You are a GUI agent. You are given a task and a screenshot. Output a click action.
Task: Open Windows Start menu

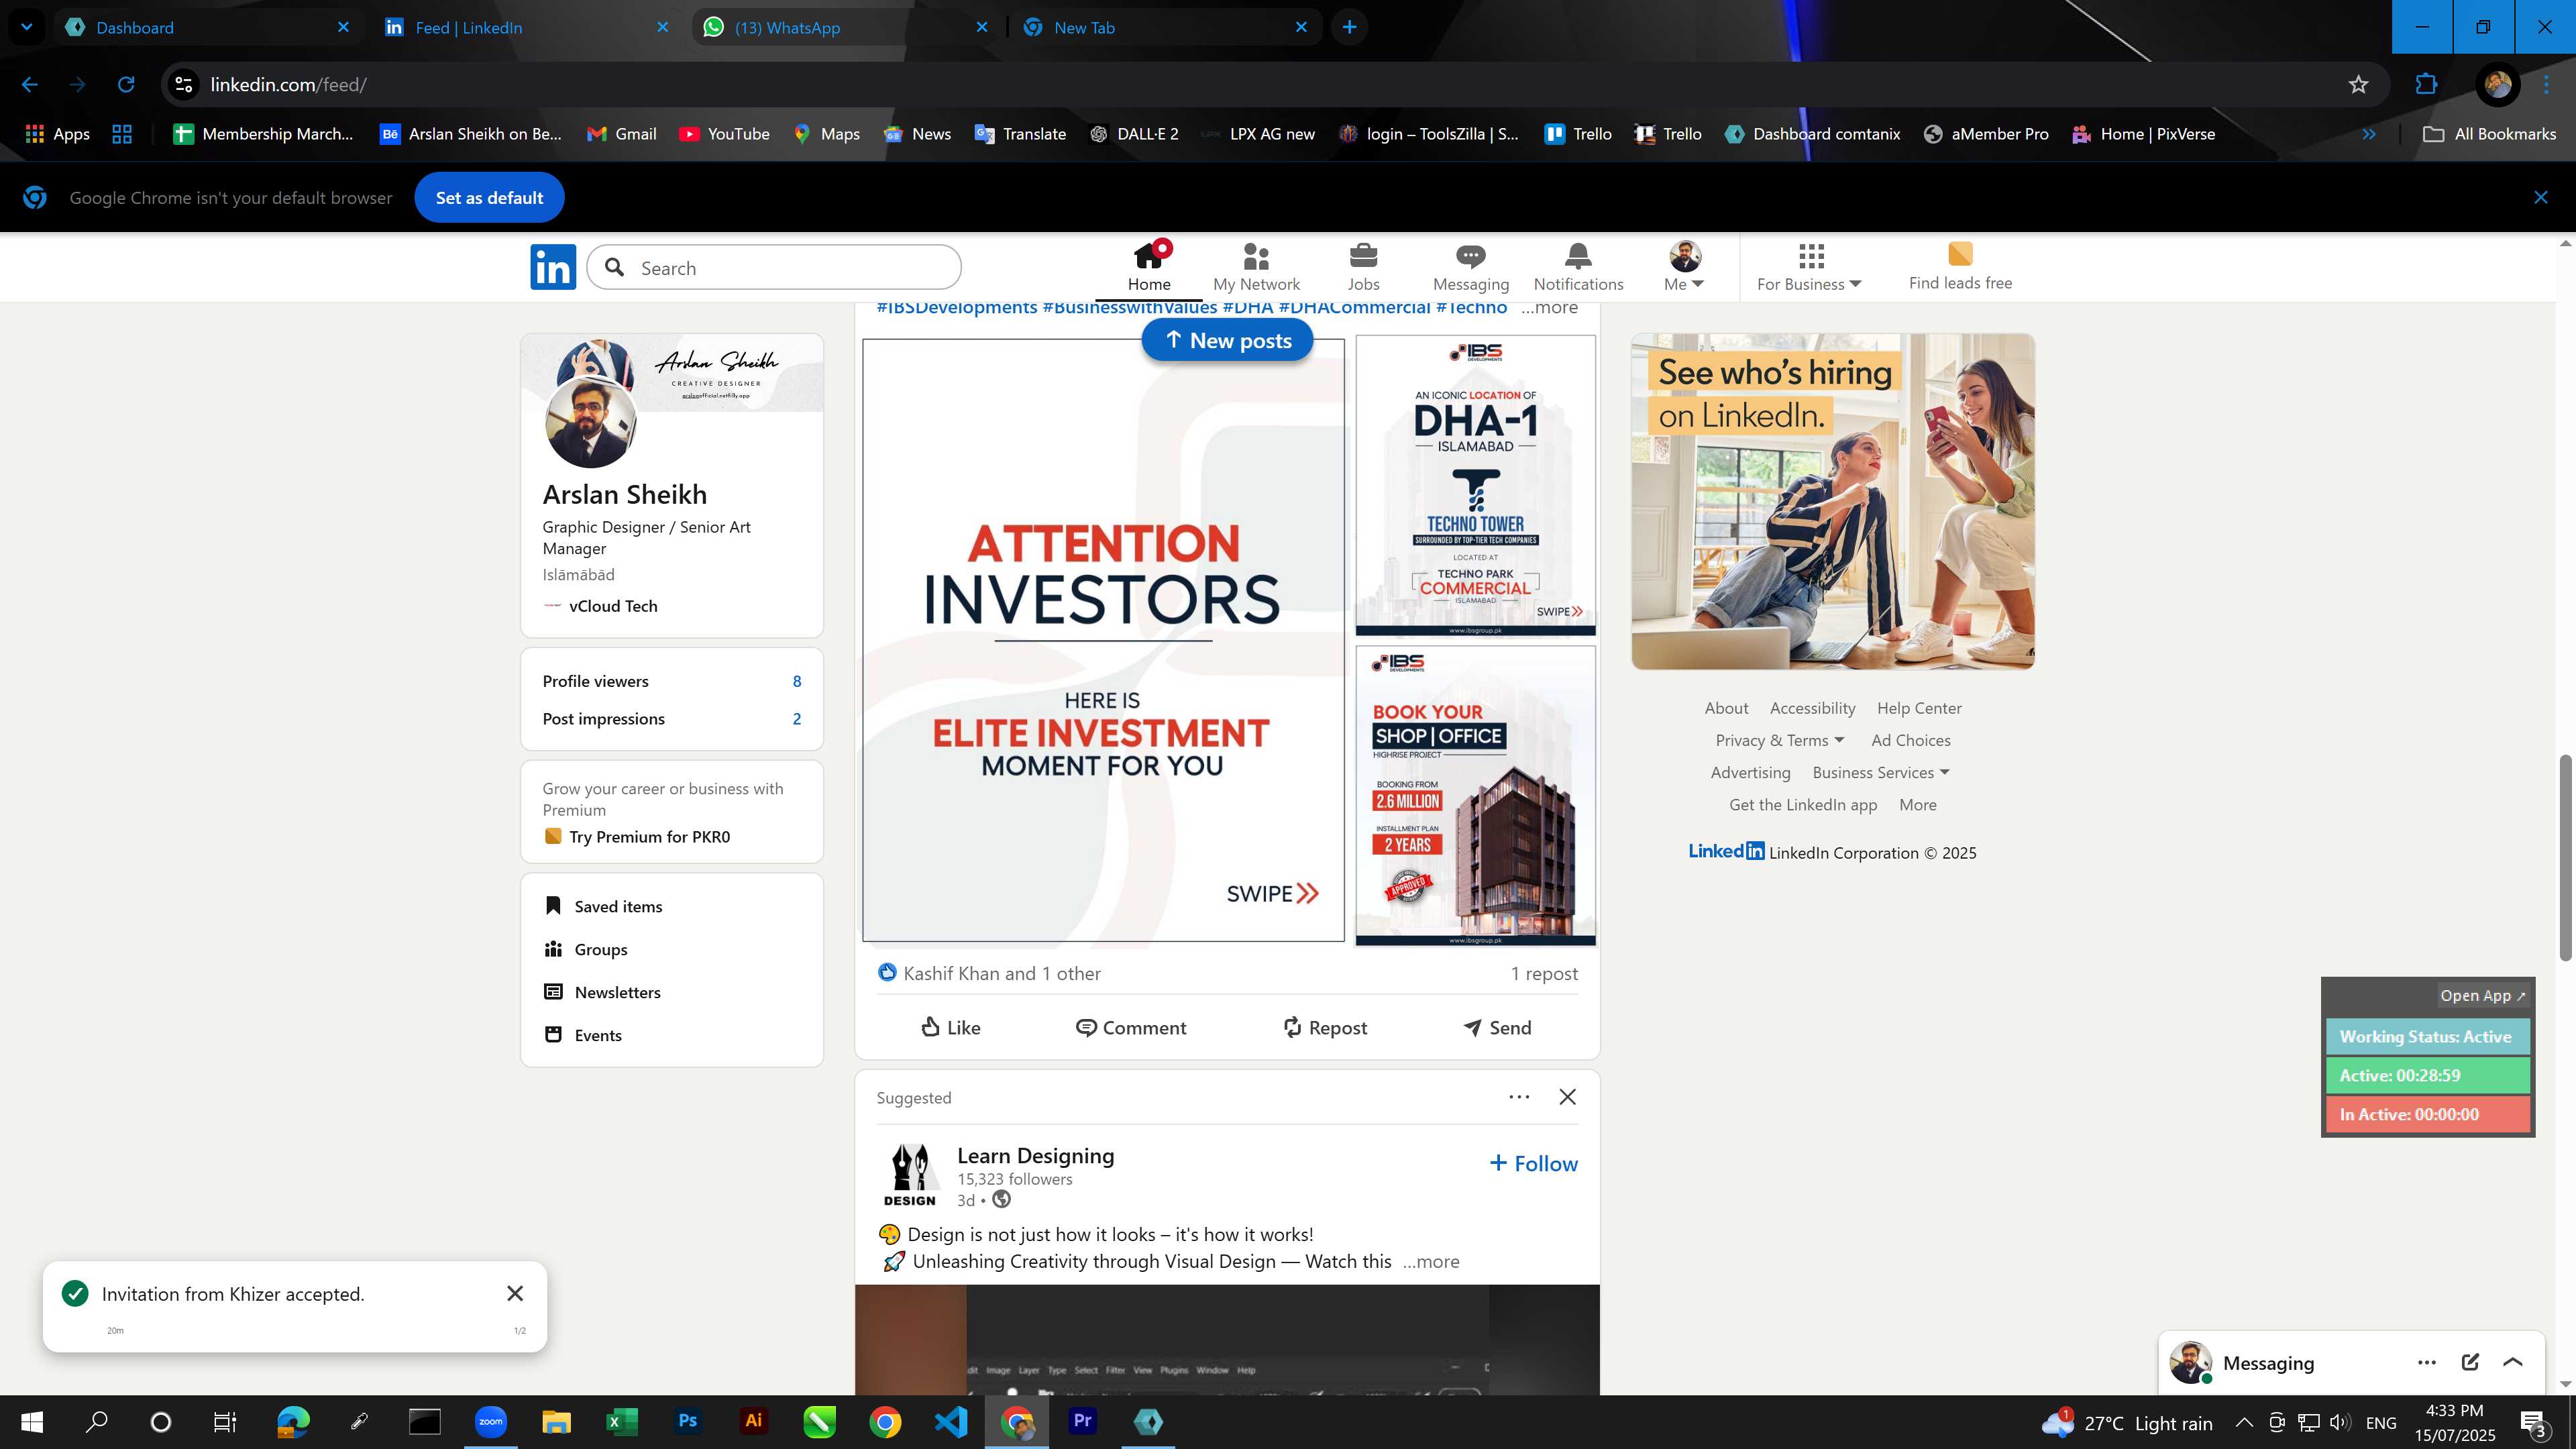pyautogui.click(x=31, y=1421)
